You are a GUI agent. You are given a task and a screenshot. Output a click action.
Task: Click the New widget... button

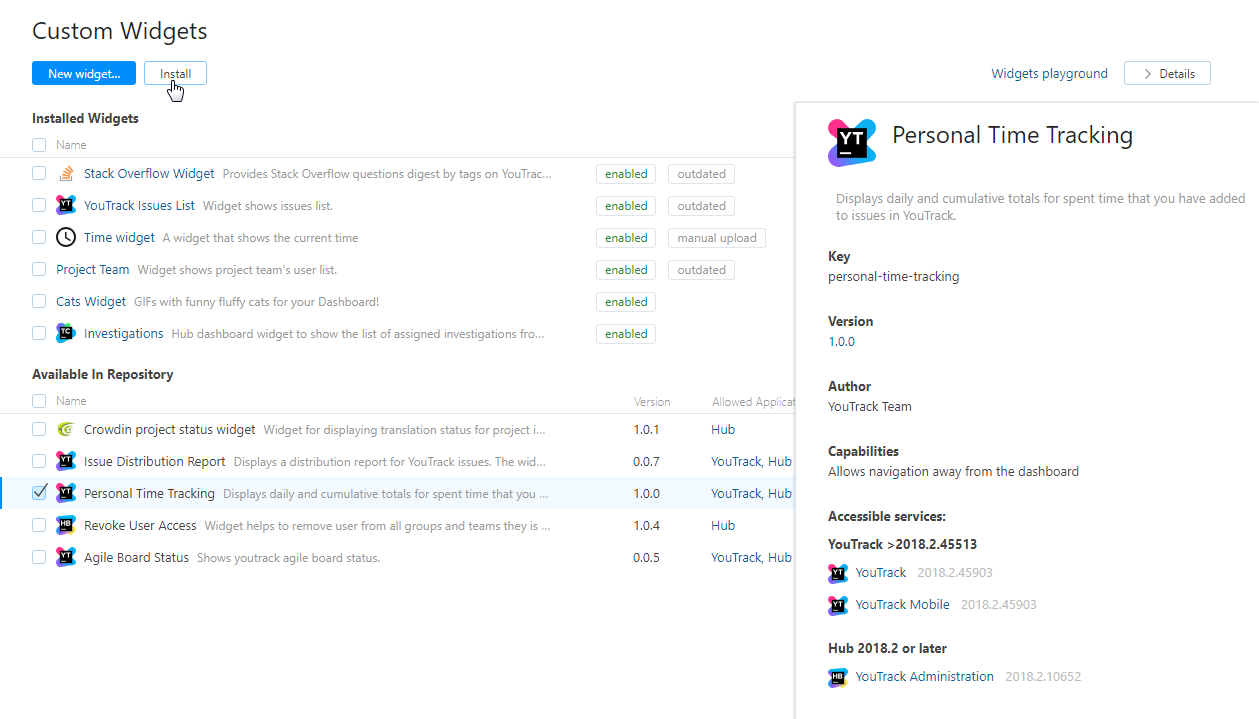(x=84, y=73)
